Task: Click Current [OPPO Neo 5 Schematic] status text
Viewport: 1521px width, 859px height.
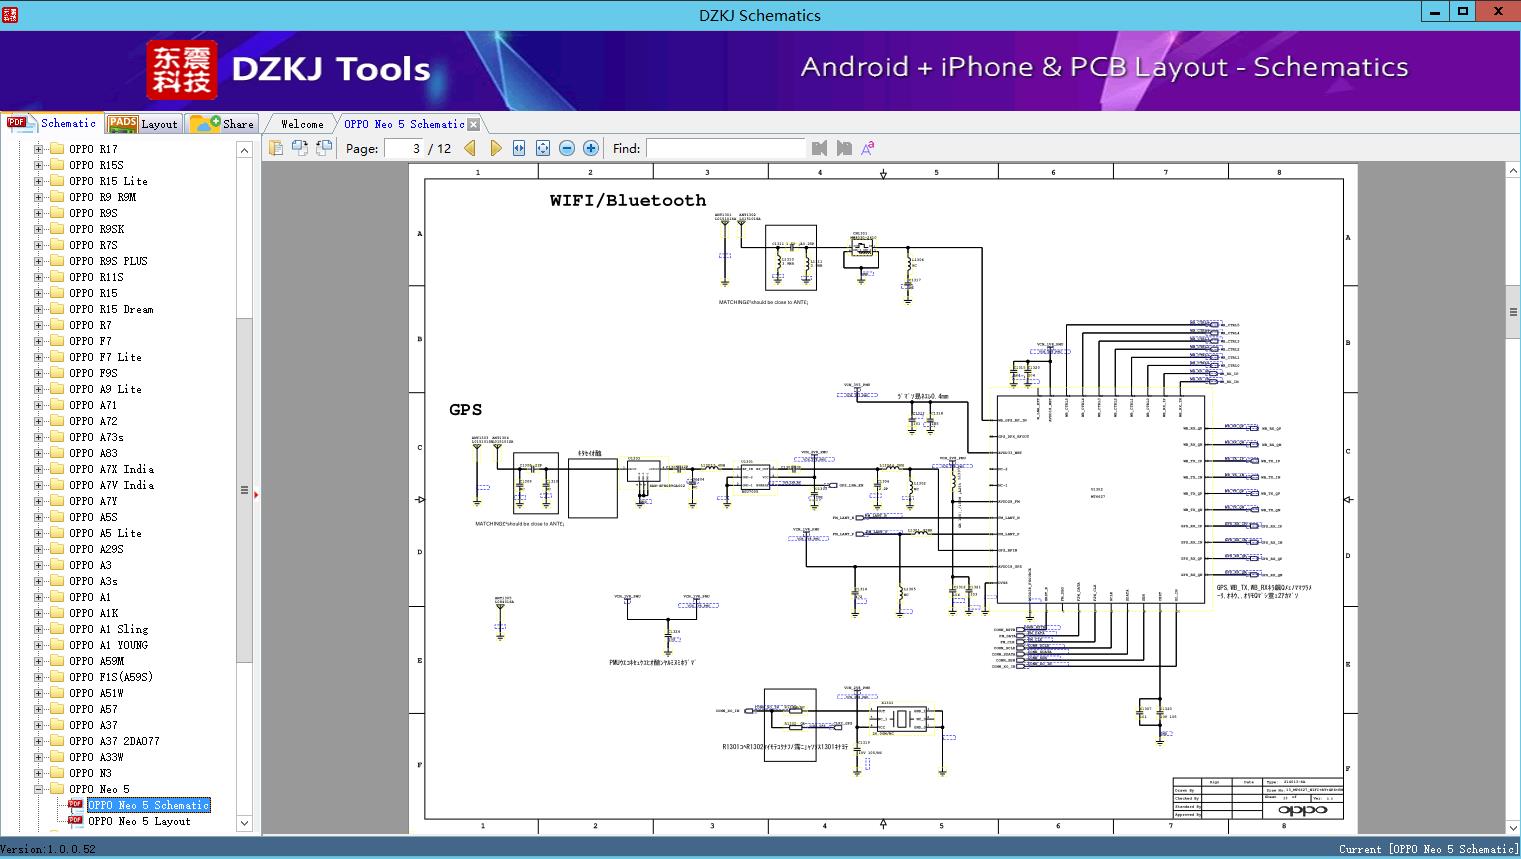Action: coord(1428,849)
